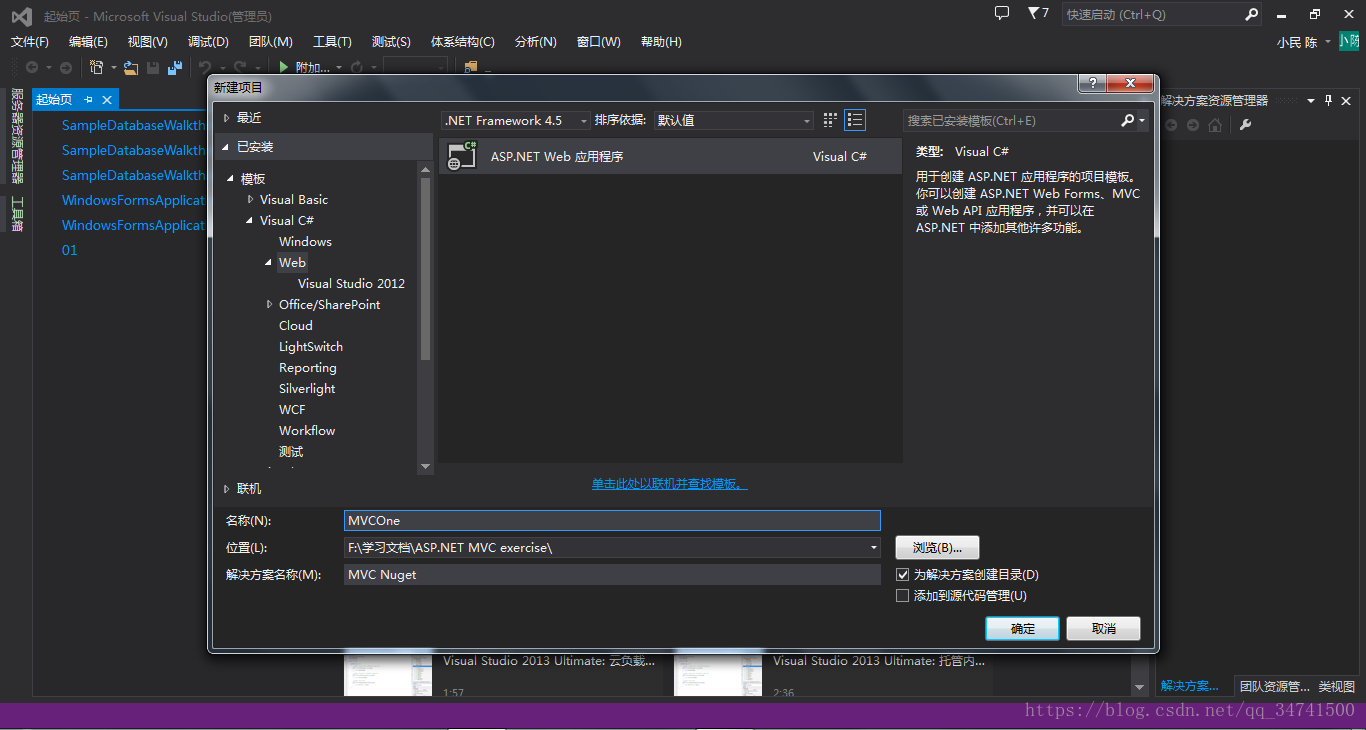1366x730 pixels.
Task: Open the notifications flag showing 7
Action: [x=1038, y=13]
